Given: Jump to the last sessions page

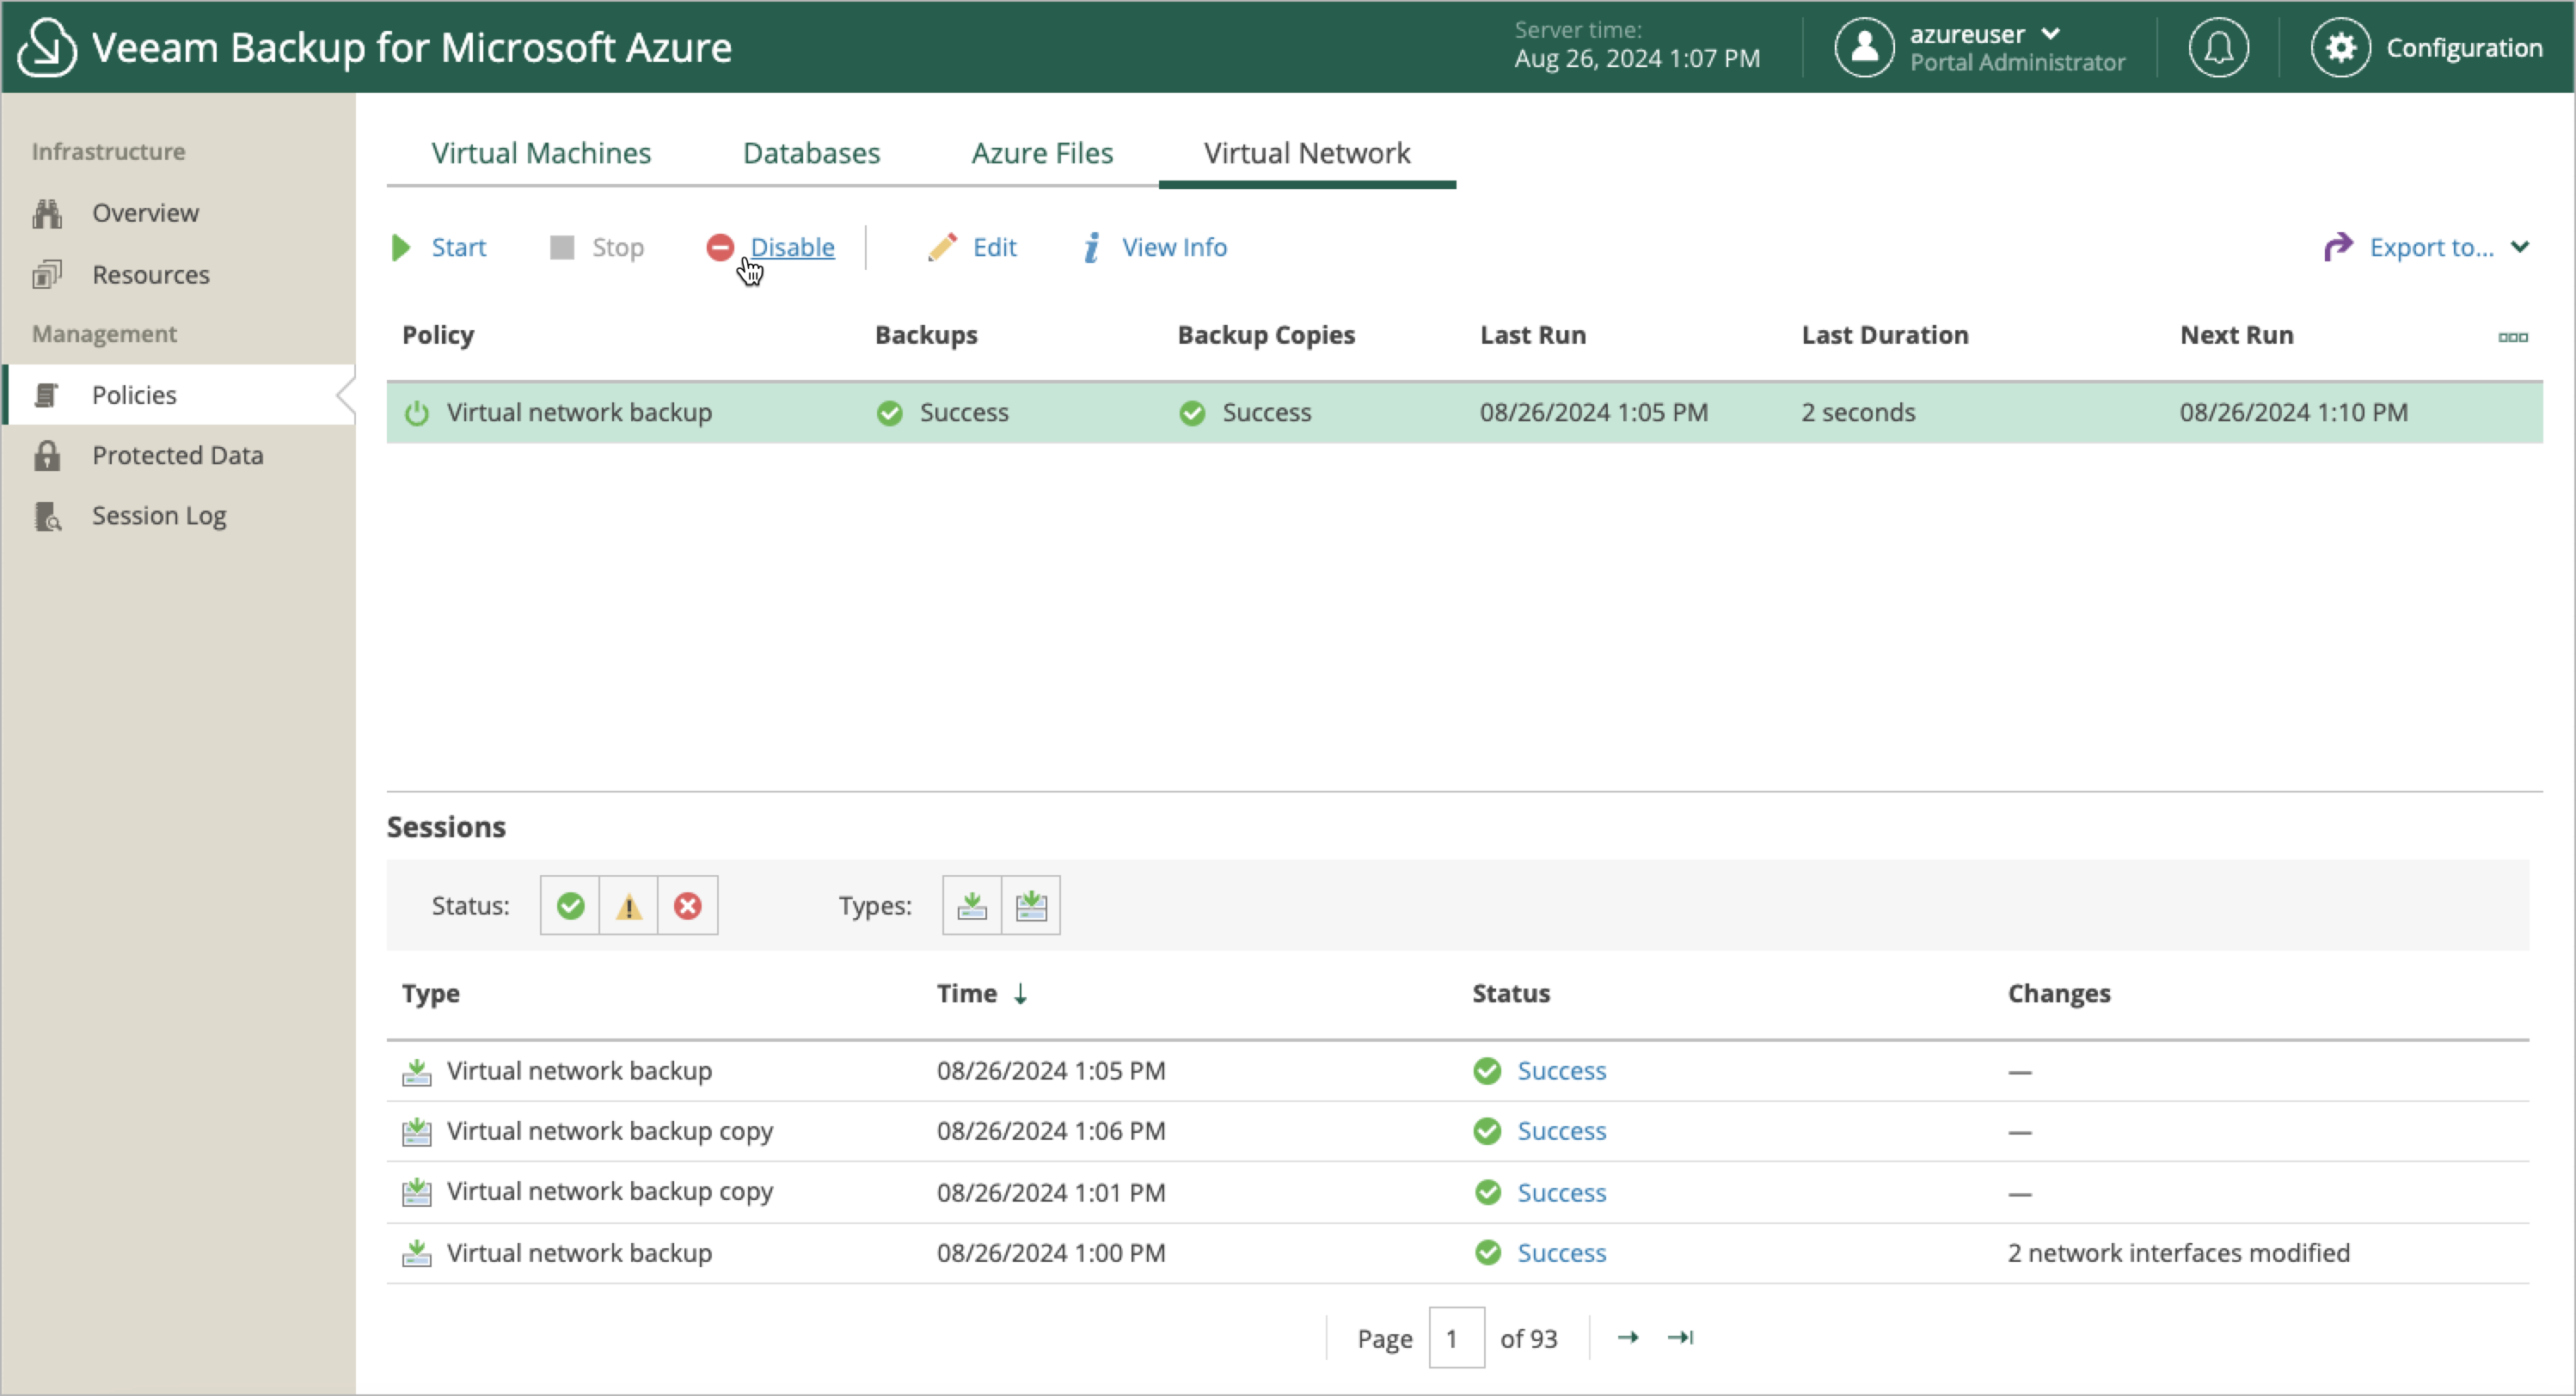Looking at the screenshot, I should (x=1680, y=1337).
